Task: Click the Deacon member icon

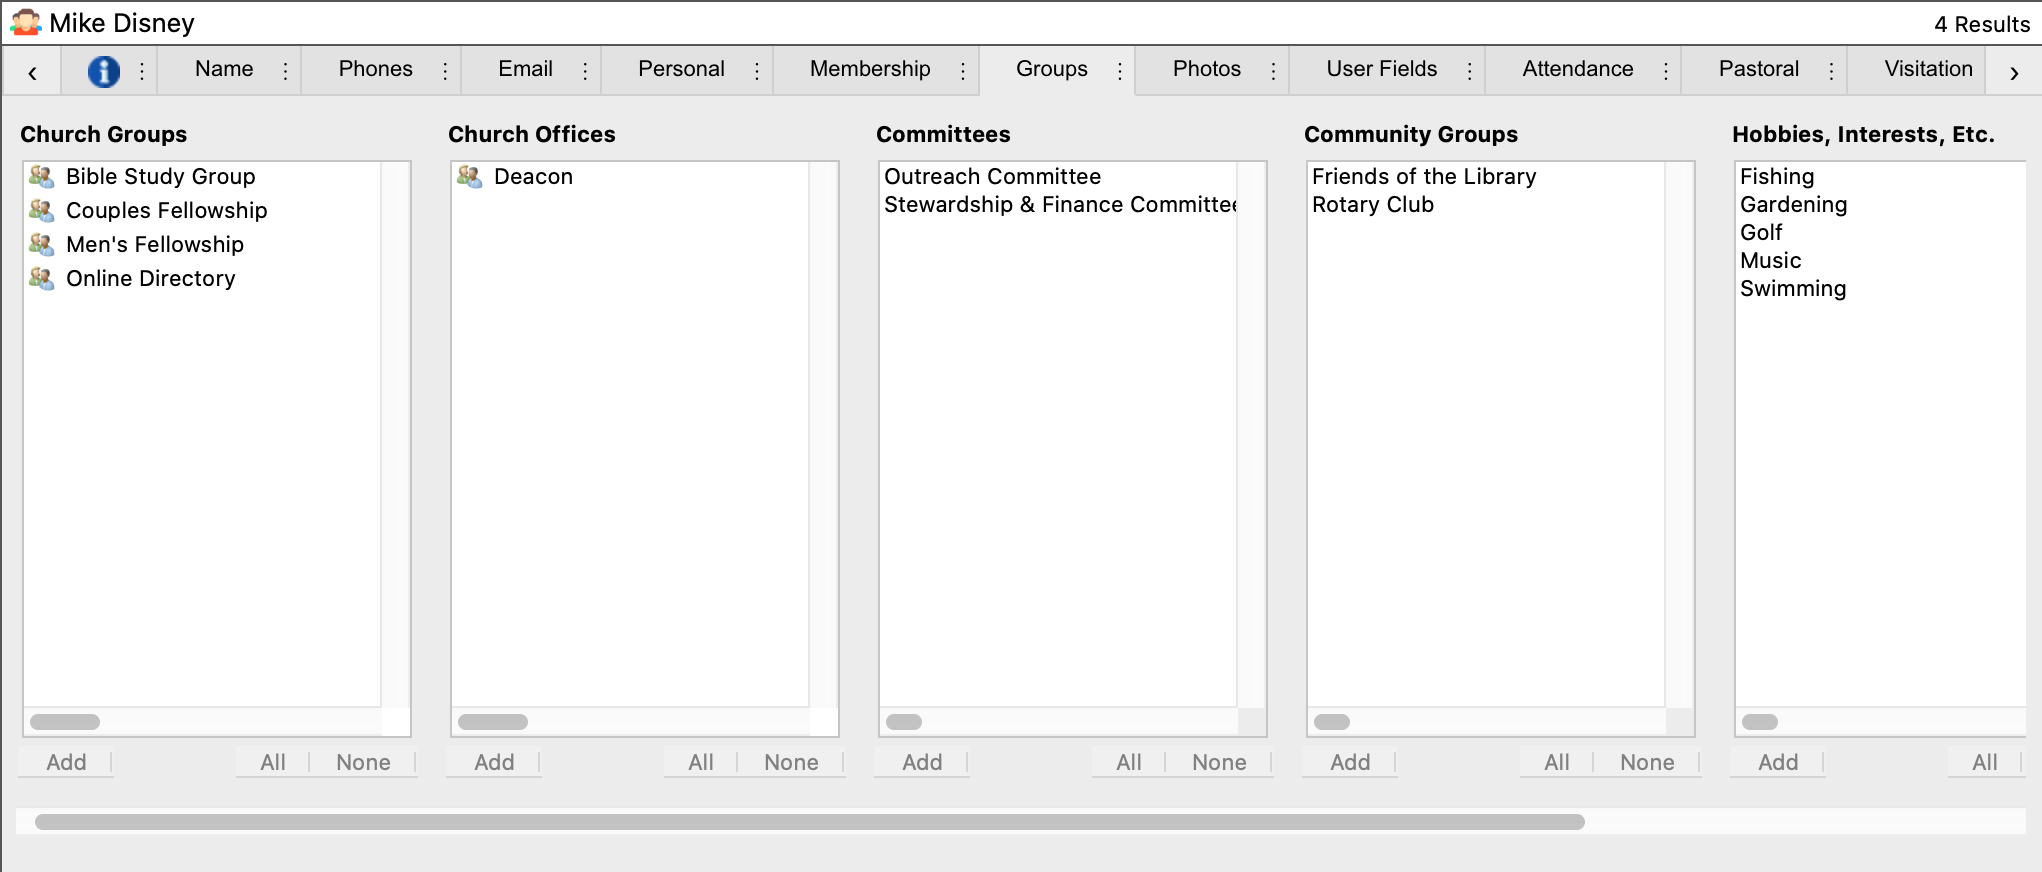Action: (469, 177)
